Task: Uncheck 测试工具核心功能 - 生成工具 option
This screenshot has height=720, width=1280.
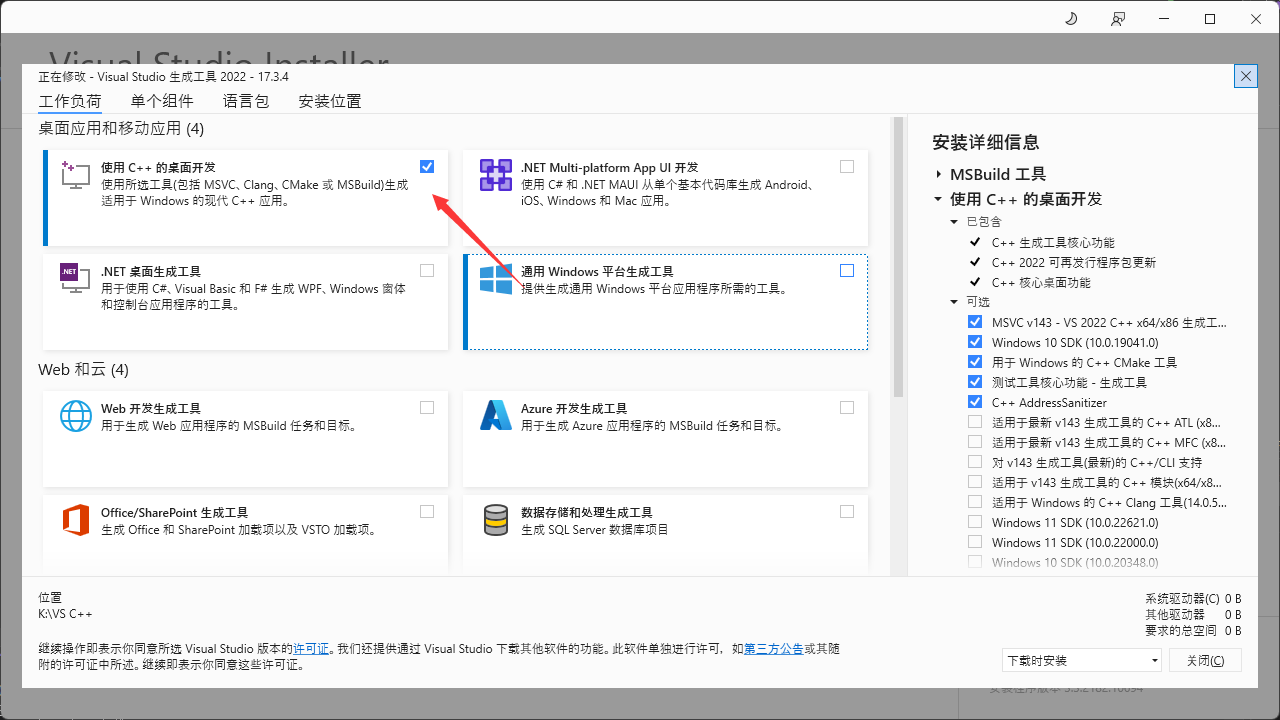Action: click(975, 382)
